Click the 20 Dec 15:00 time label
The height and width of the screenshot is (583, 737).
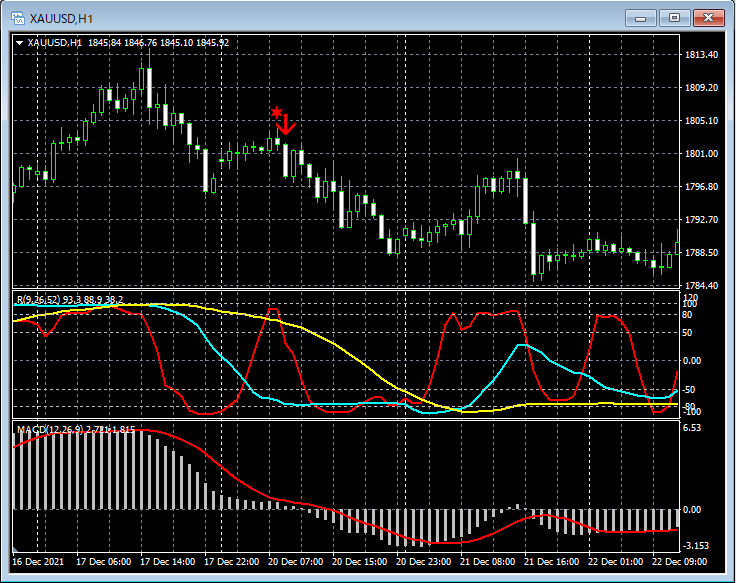pyautogui.click(x=360, y=561)
